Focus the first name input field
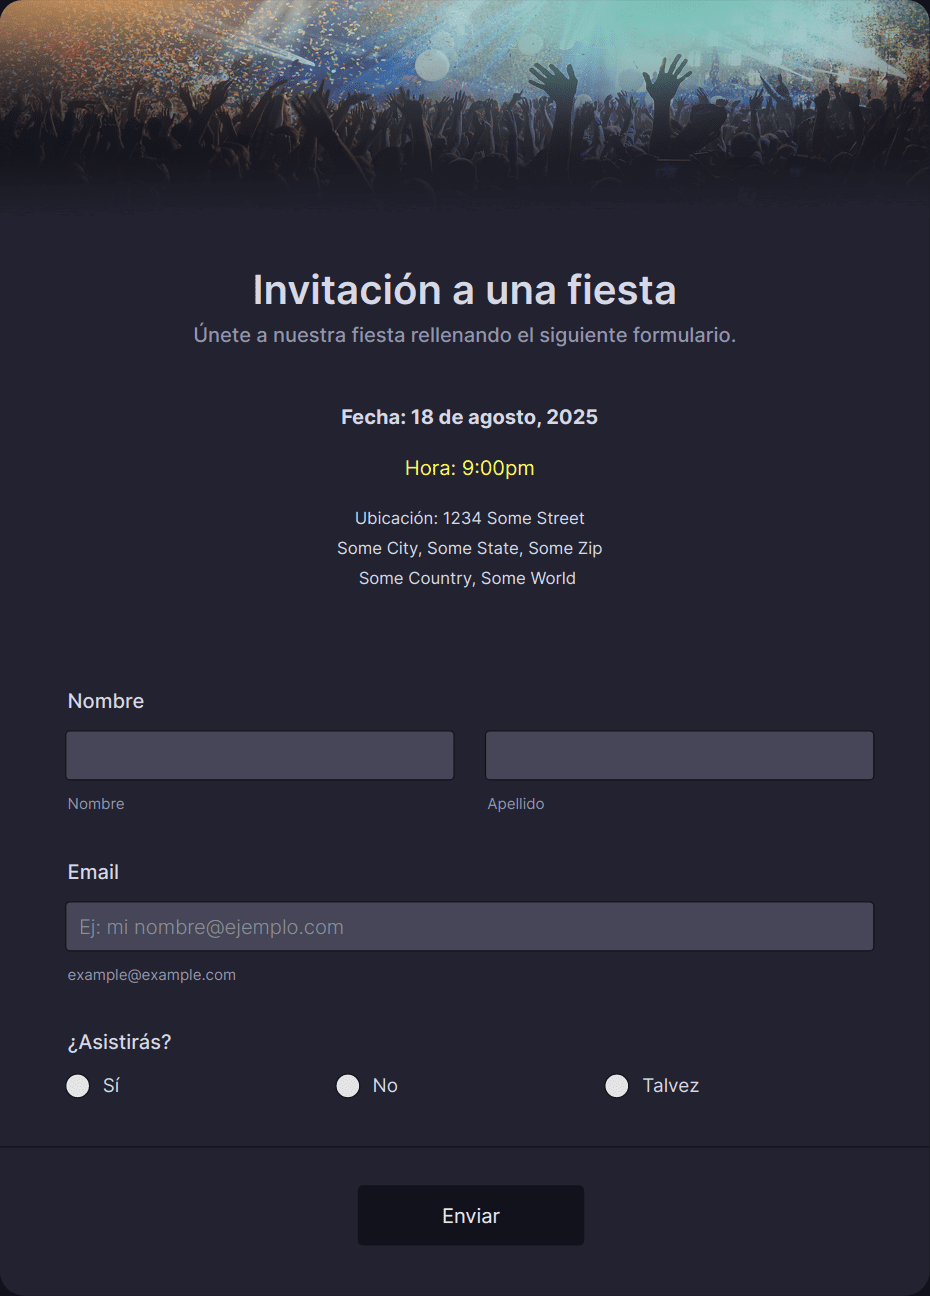Image resolution: width=930 pixels, height=1296 pixels. [260, 755]
